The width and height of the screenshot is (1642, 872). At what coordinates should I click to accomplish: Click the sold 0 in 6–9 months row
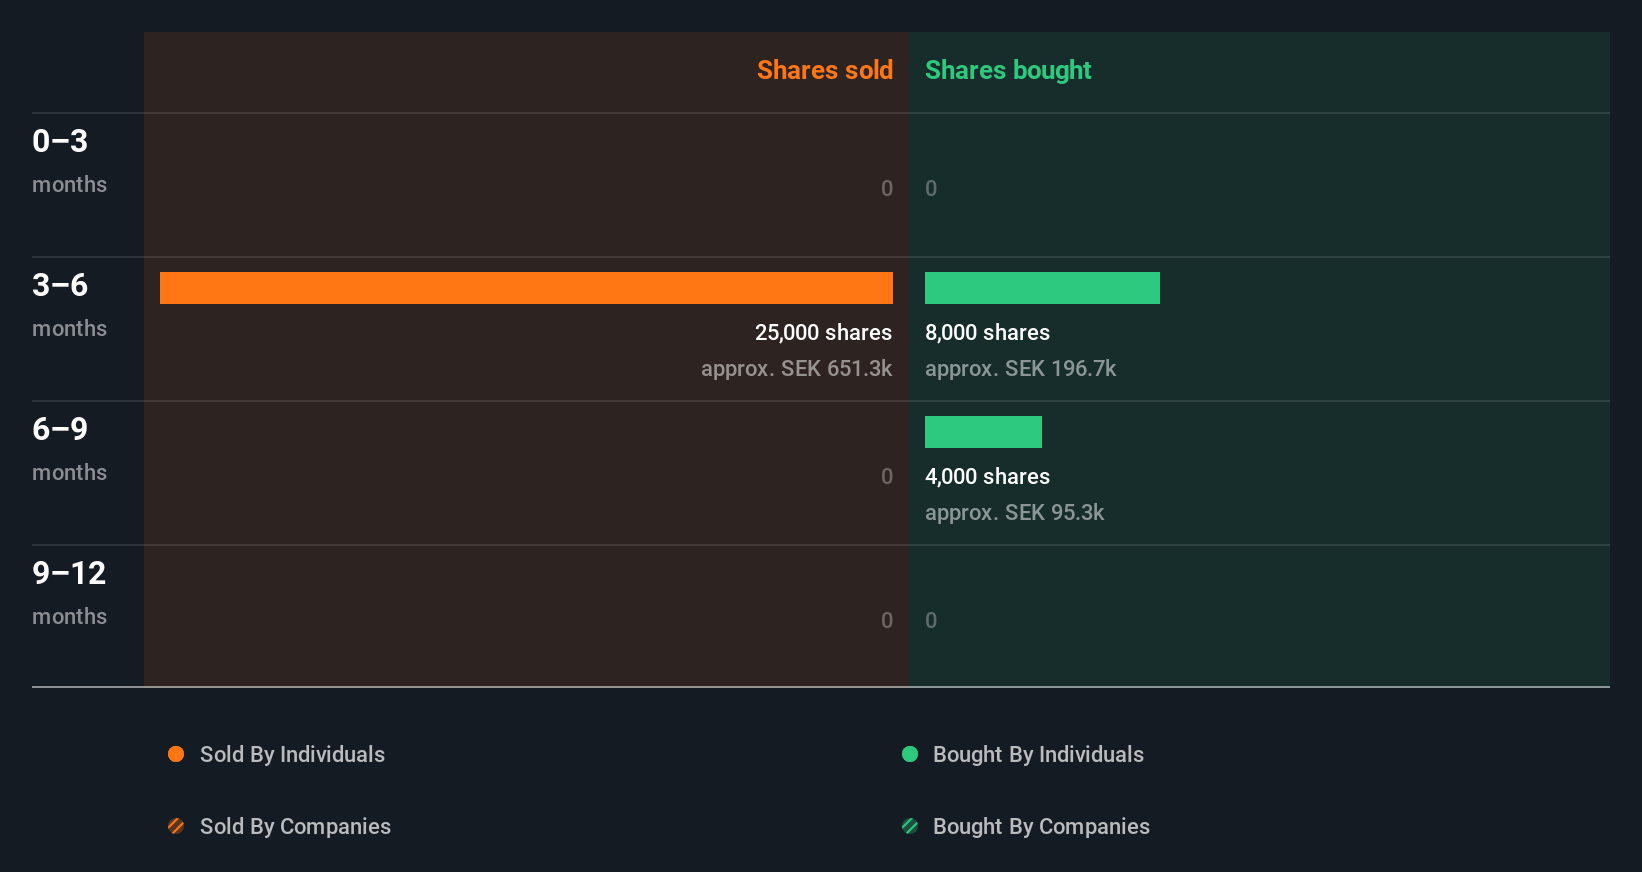click(887, 476)
